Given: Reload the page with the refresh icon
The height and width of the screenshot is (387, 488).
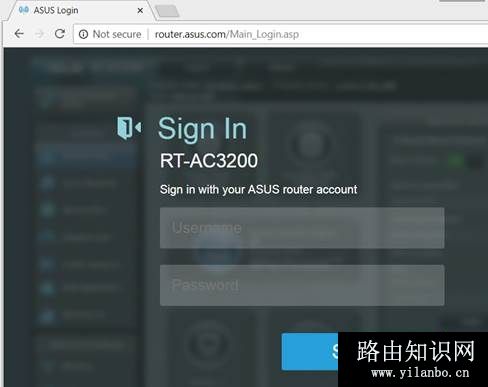Looking at the screenshot, I should (x=60, y=34).
